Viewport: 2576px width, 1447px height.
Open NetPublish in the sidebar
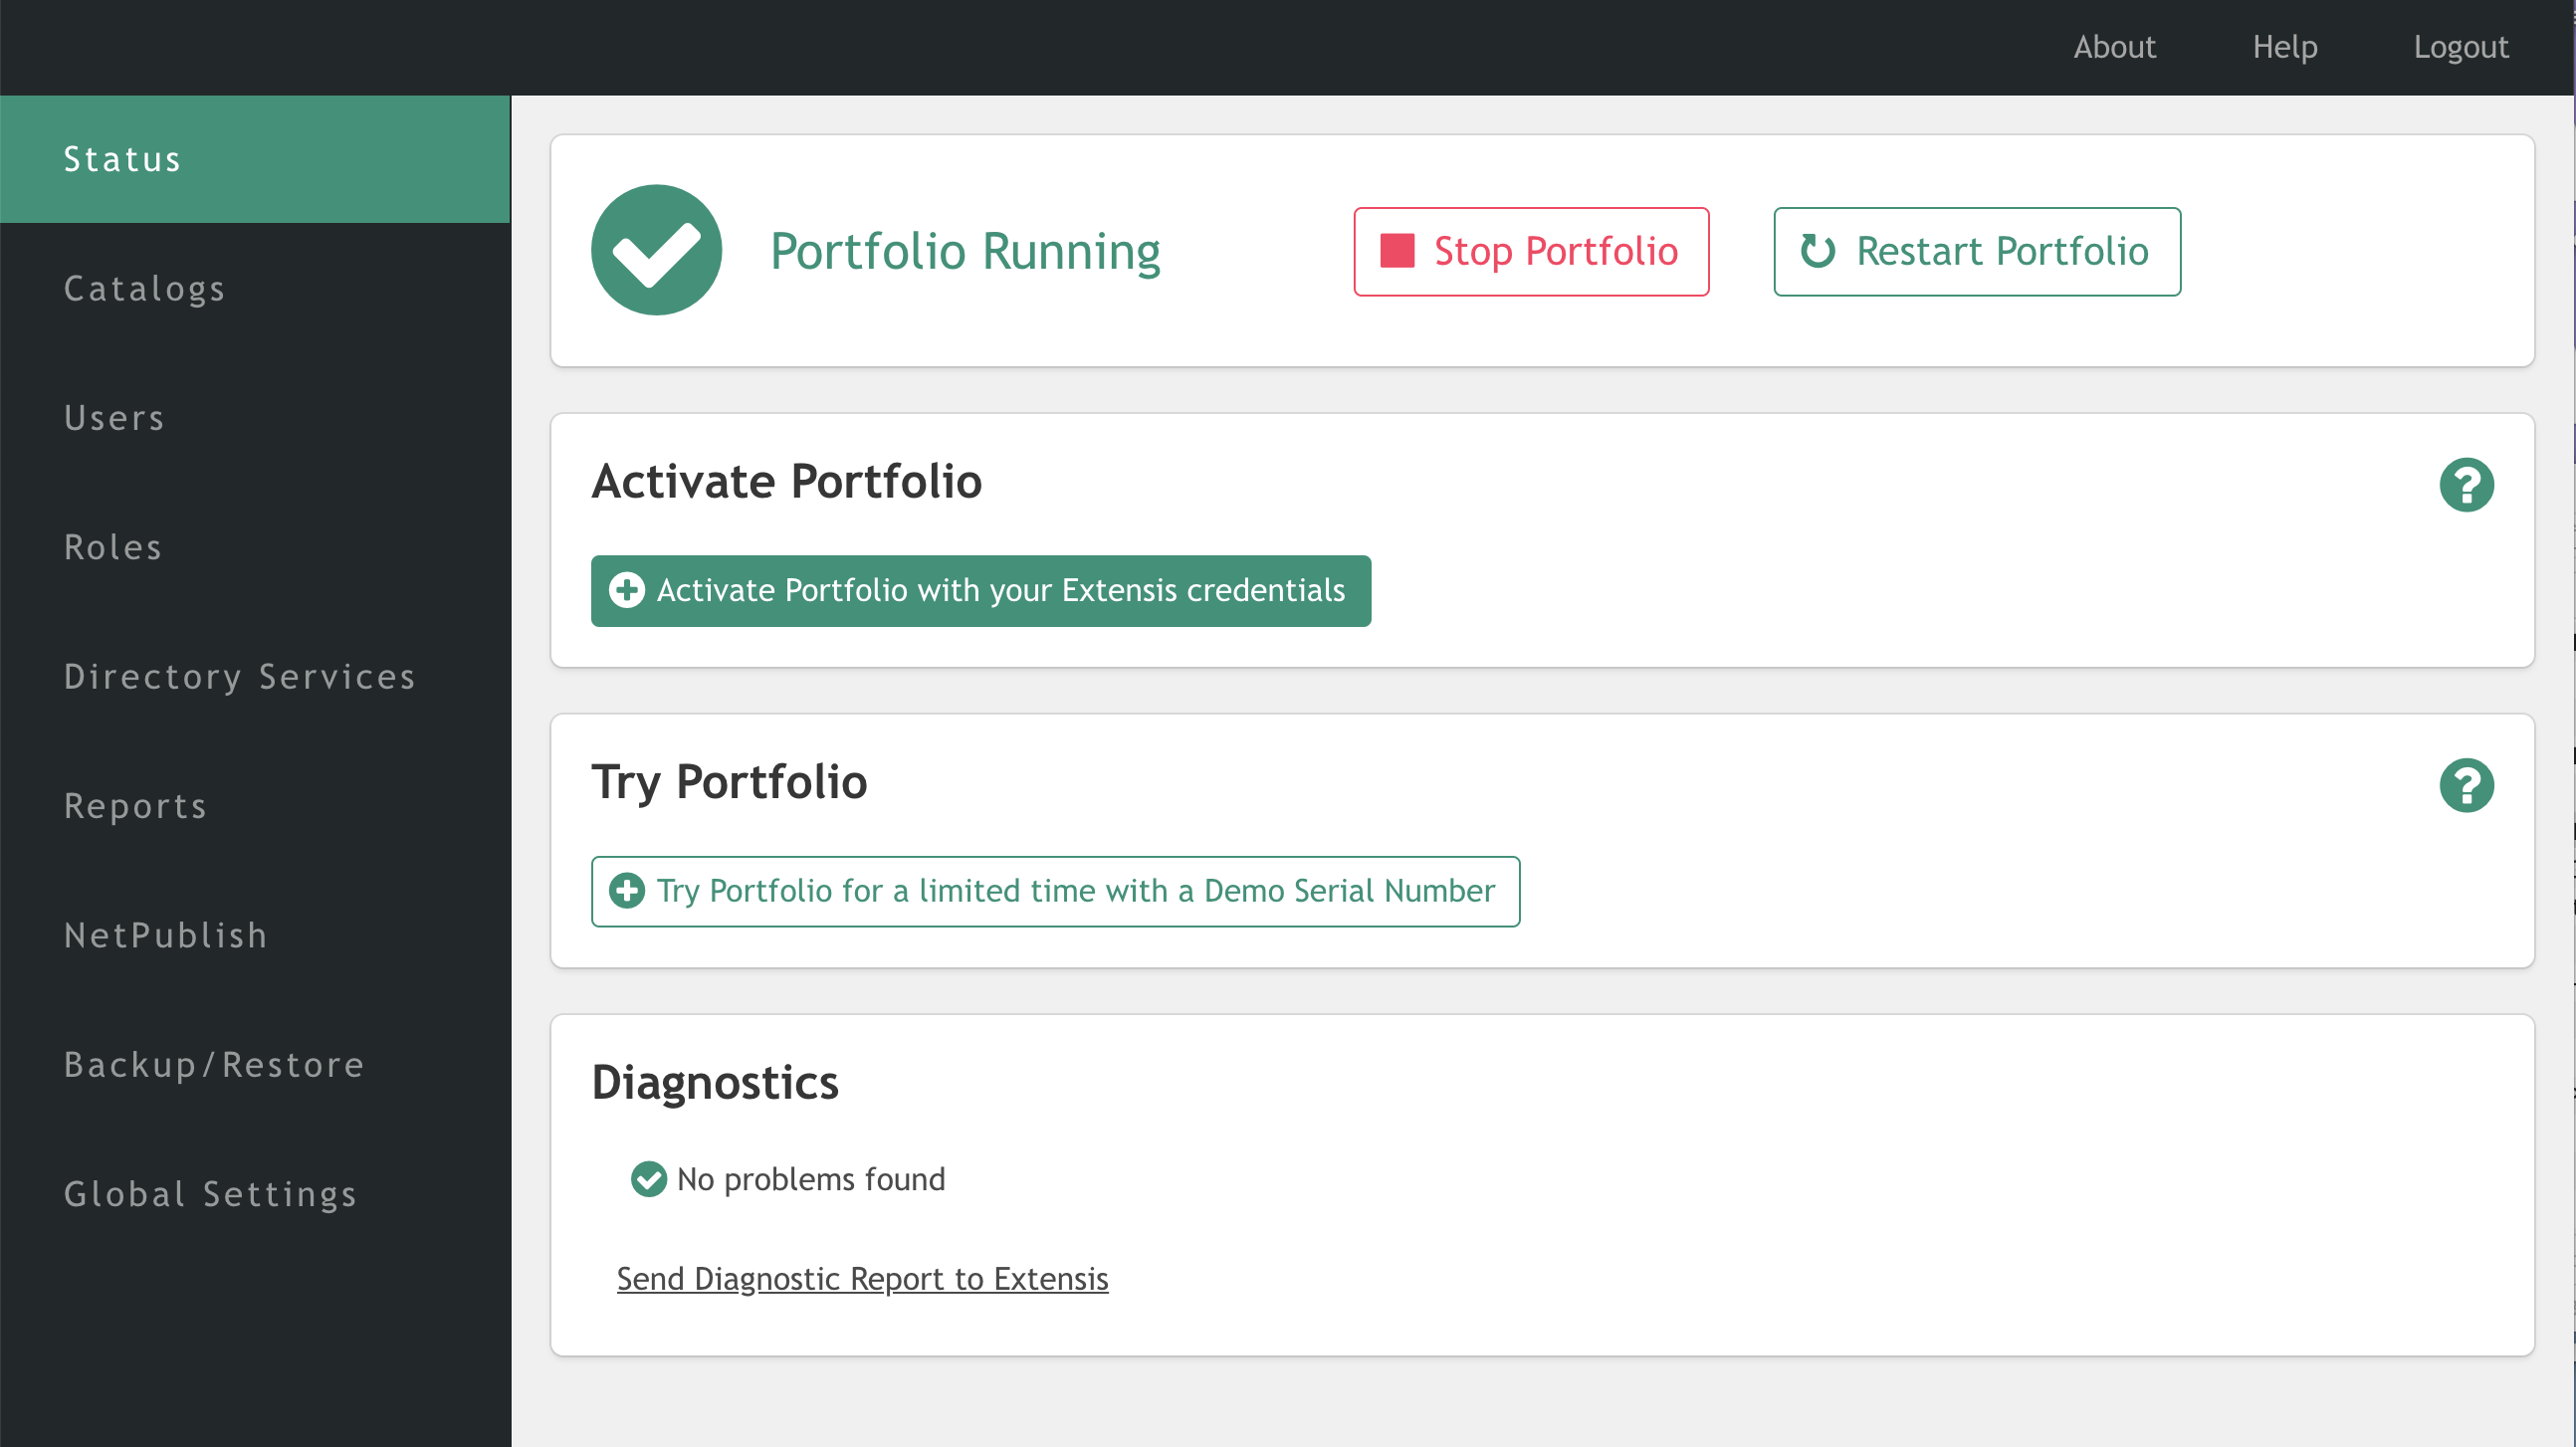tap(255, 935)
